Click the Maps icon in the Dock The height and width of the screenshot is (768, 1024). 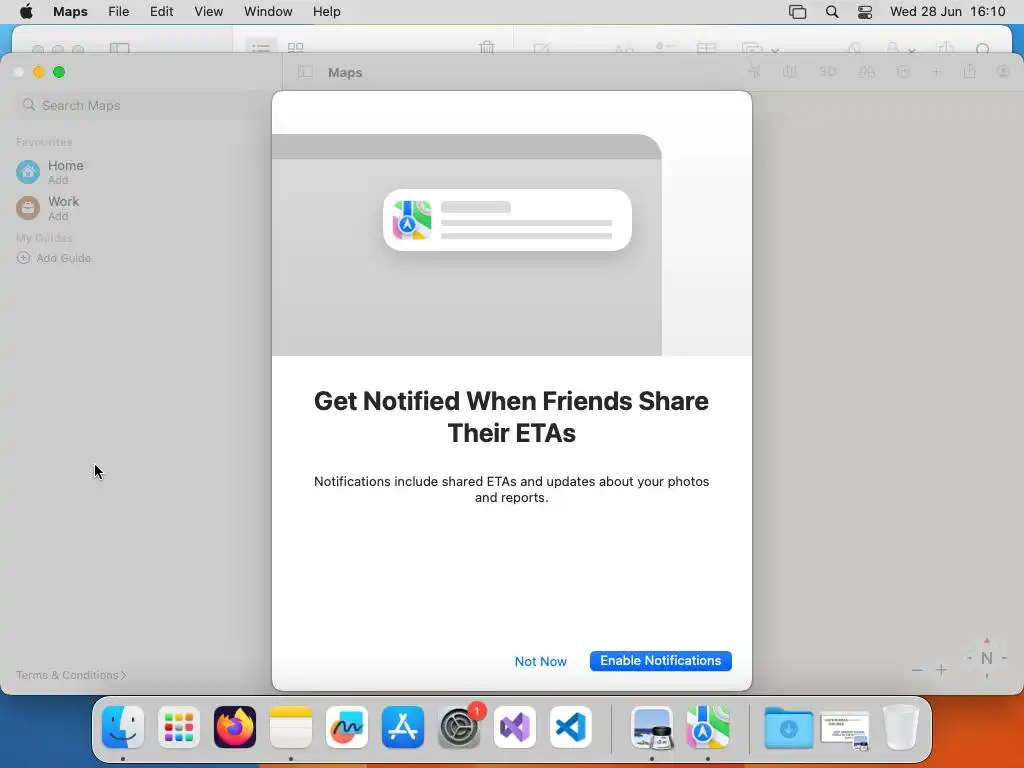coord(708,727)
